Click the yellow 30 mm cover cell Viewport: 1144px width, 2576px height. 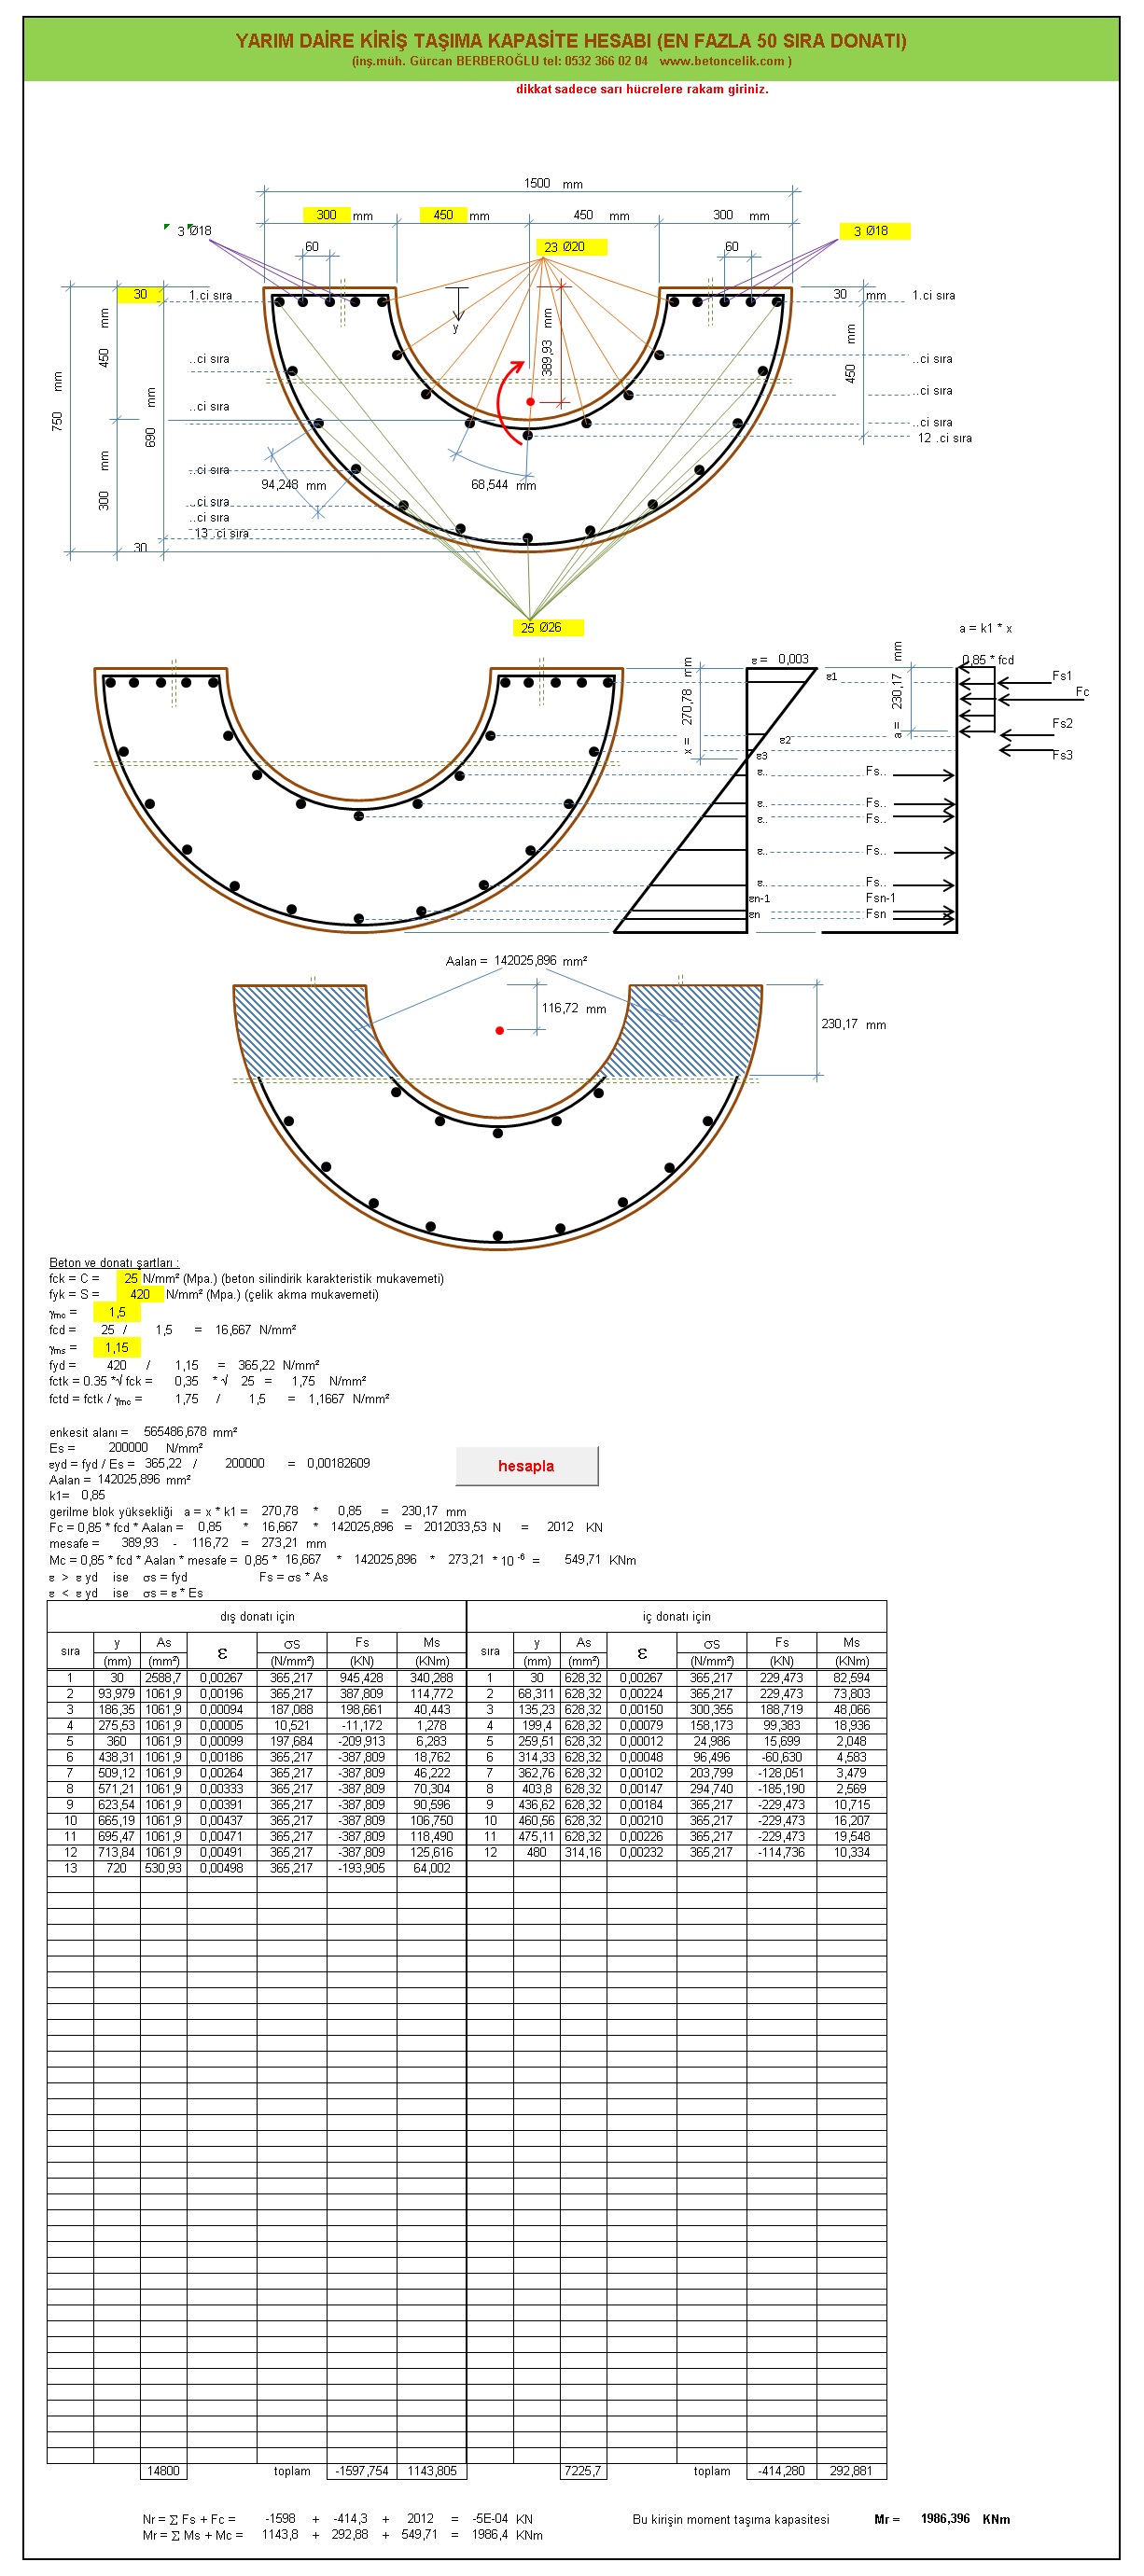pyautogui.click(x=140, y=295)
